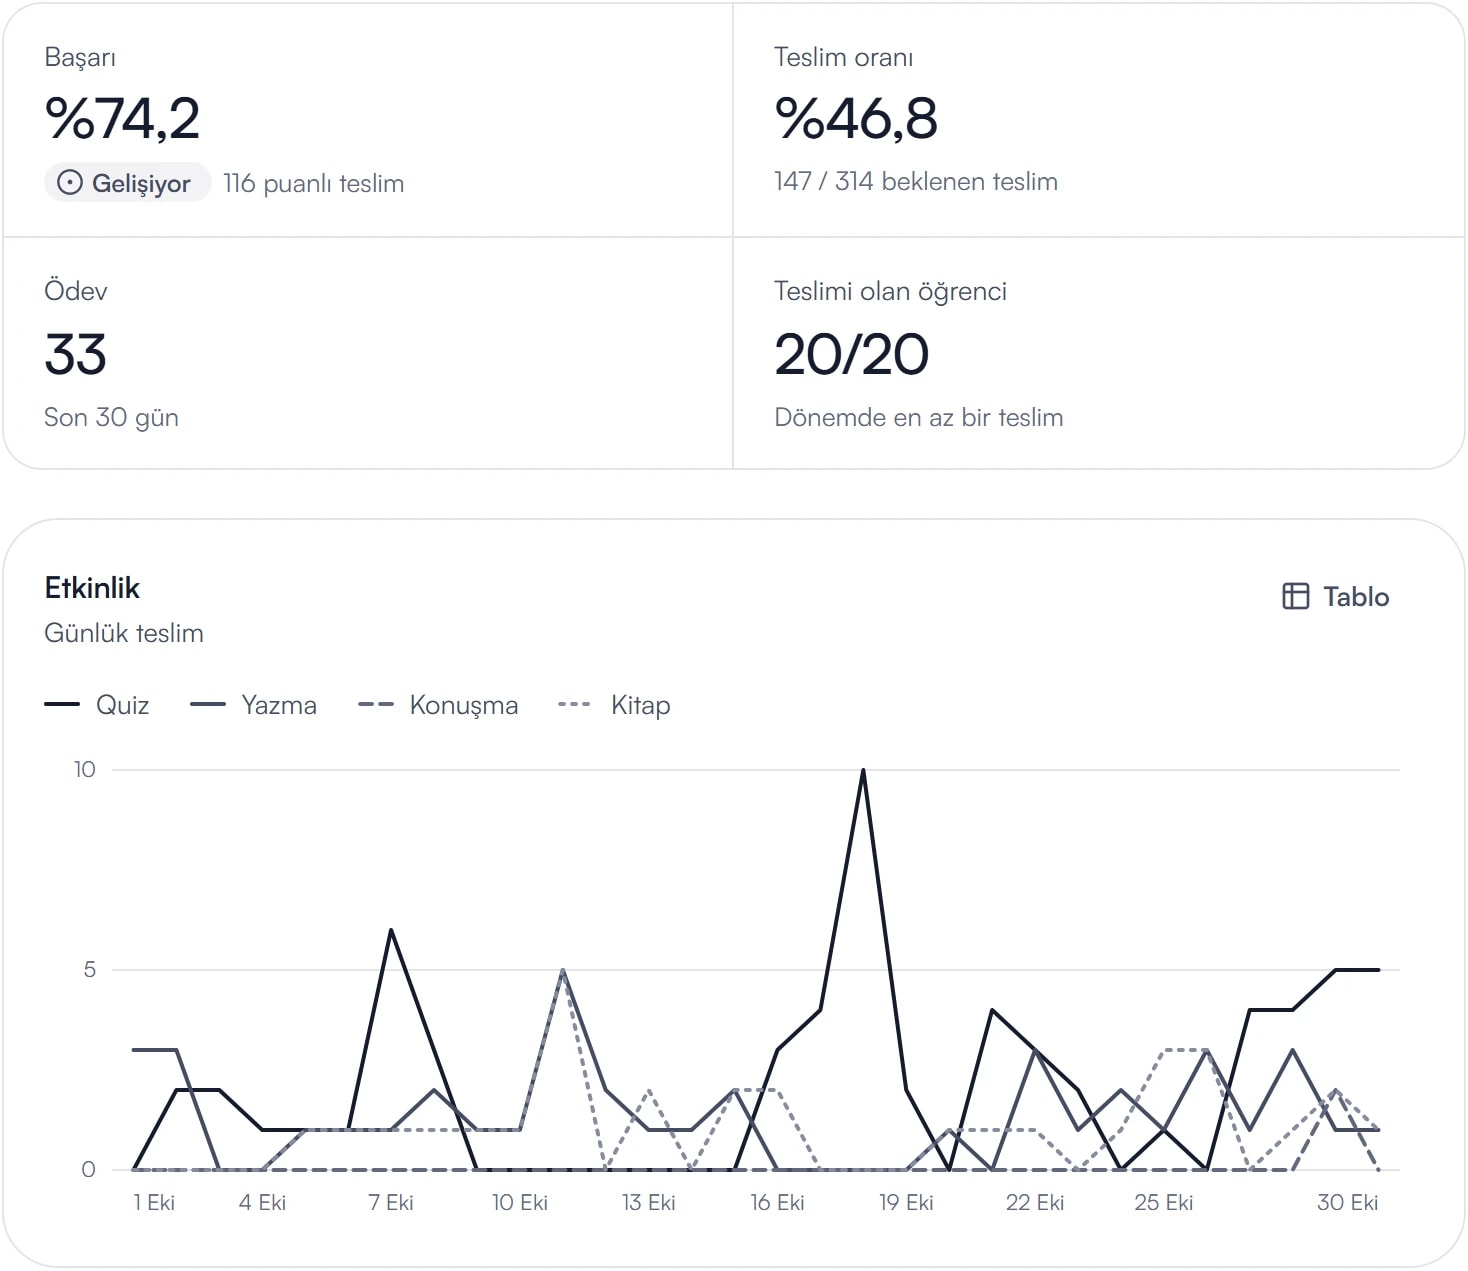Click the '1 Eki' axis label
This screenshot has width=1468, height=1271.
pos(154,1202)
